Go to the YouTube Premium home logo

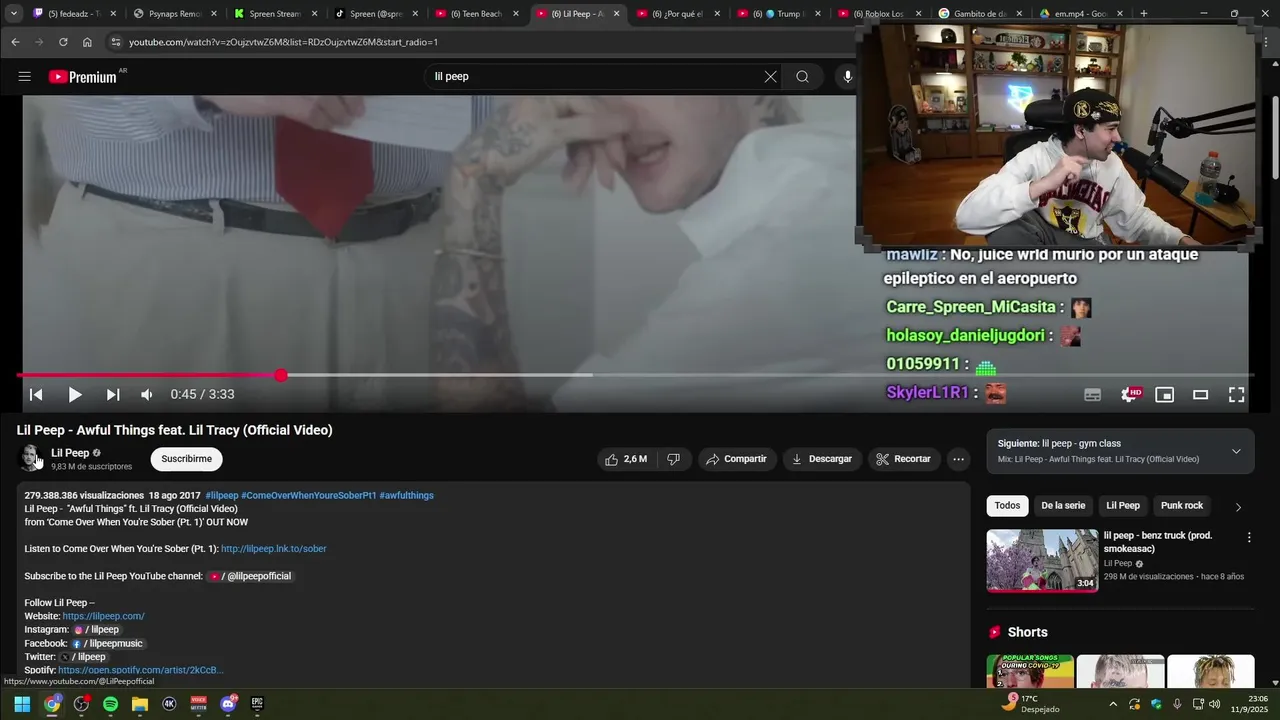83,77
